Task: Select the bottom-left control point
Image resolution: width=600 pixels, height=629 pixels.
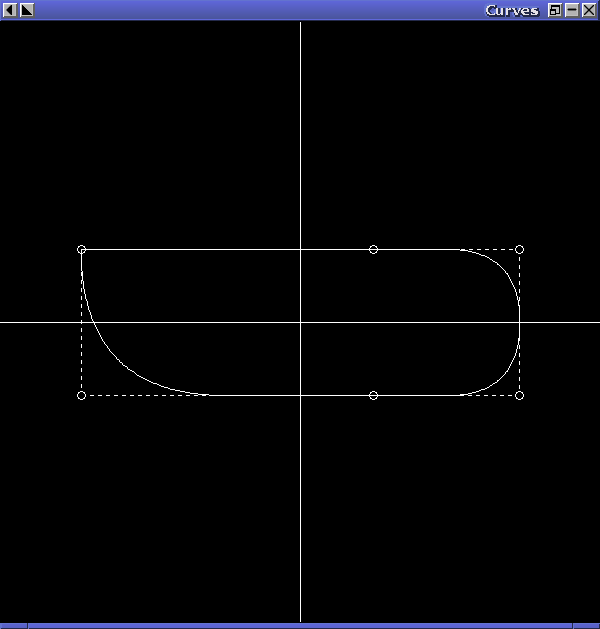Action: (x=81, y=396)
